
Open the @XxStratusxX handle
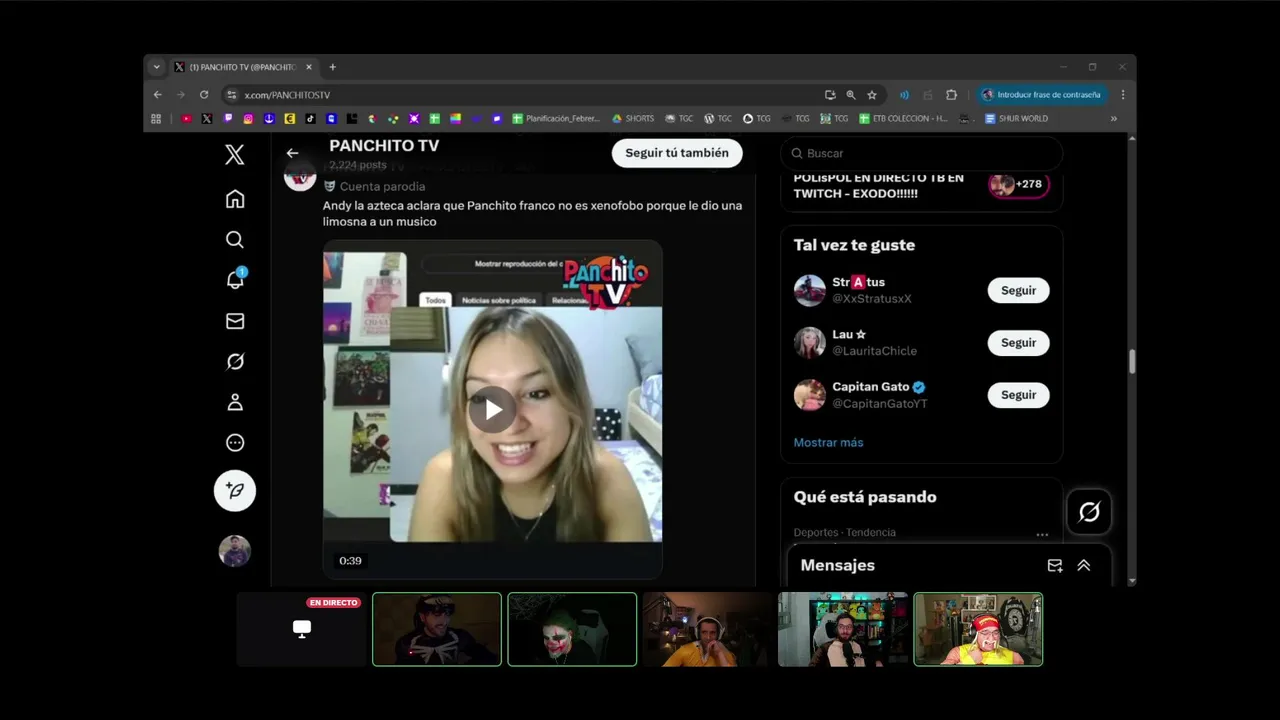[x=872, y=299]
